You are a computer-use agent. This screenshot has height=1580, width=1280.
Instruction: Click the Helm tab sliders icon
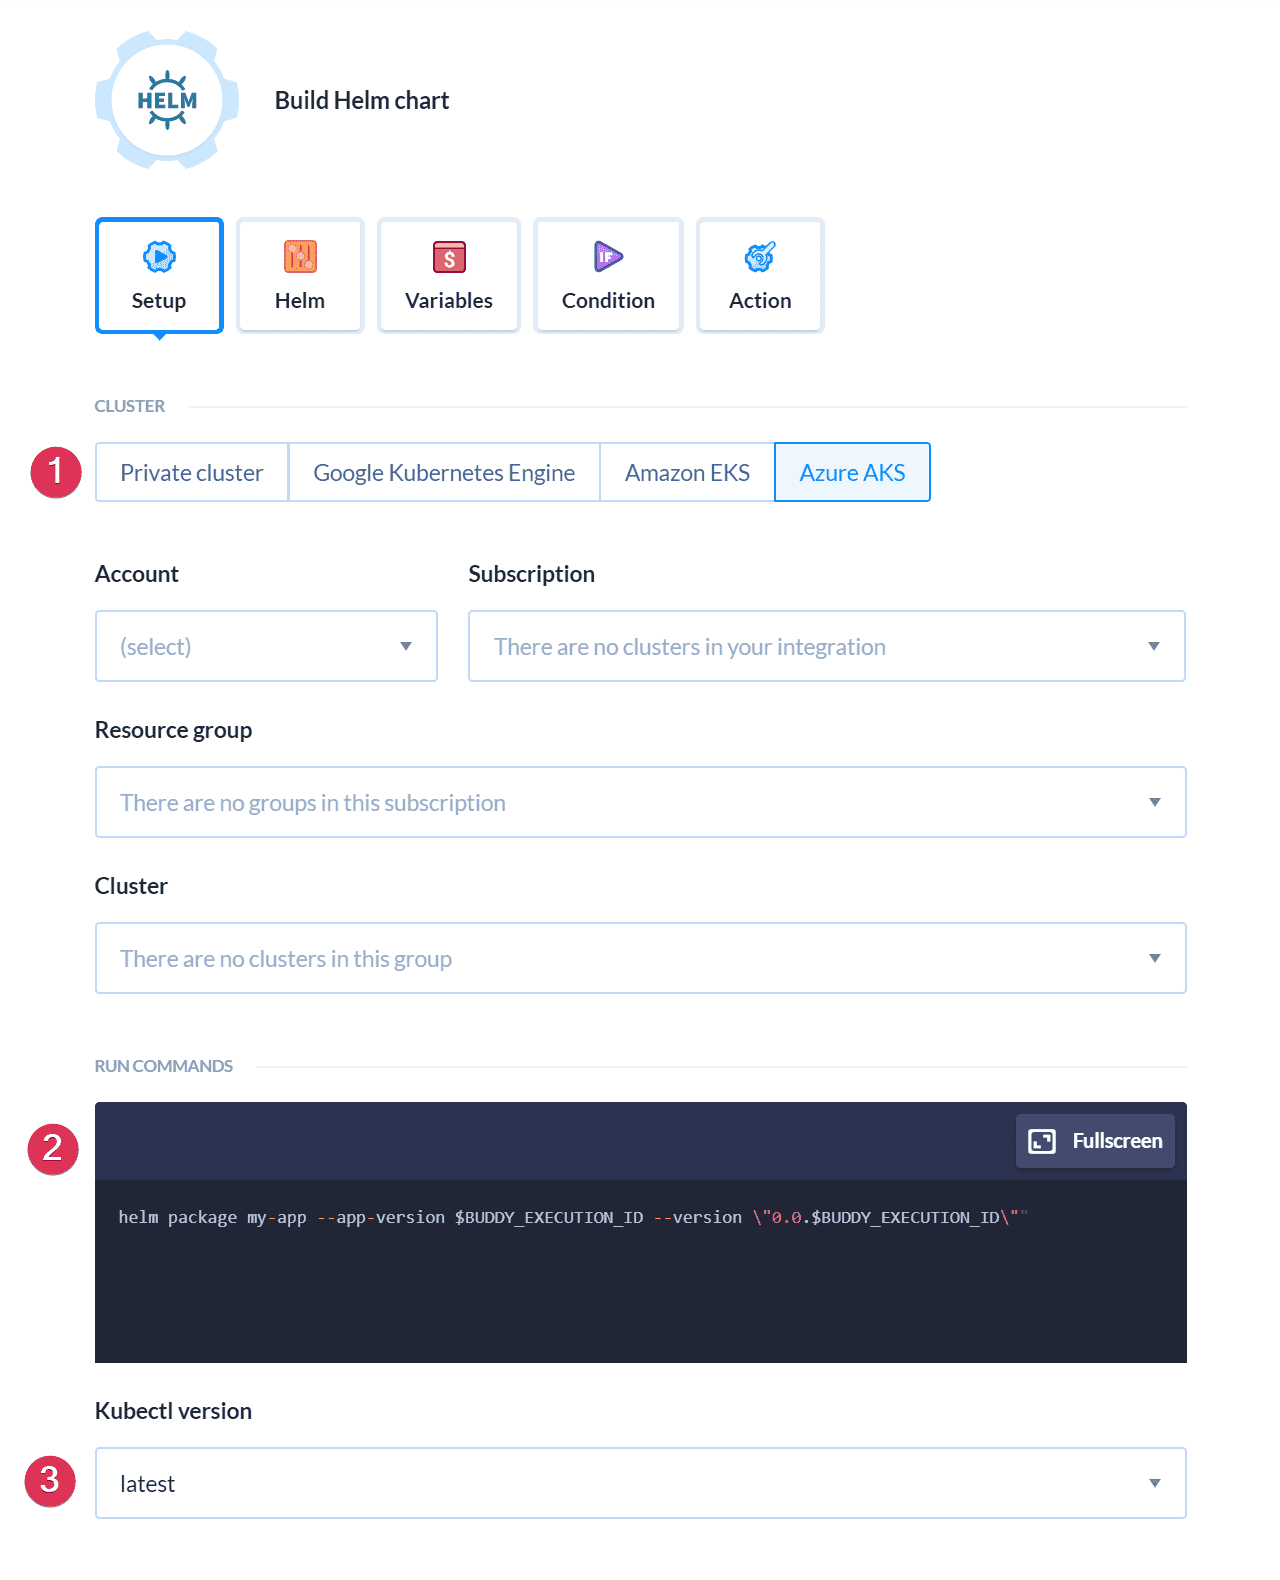click(300, 257)
